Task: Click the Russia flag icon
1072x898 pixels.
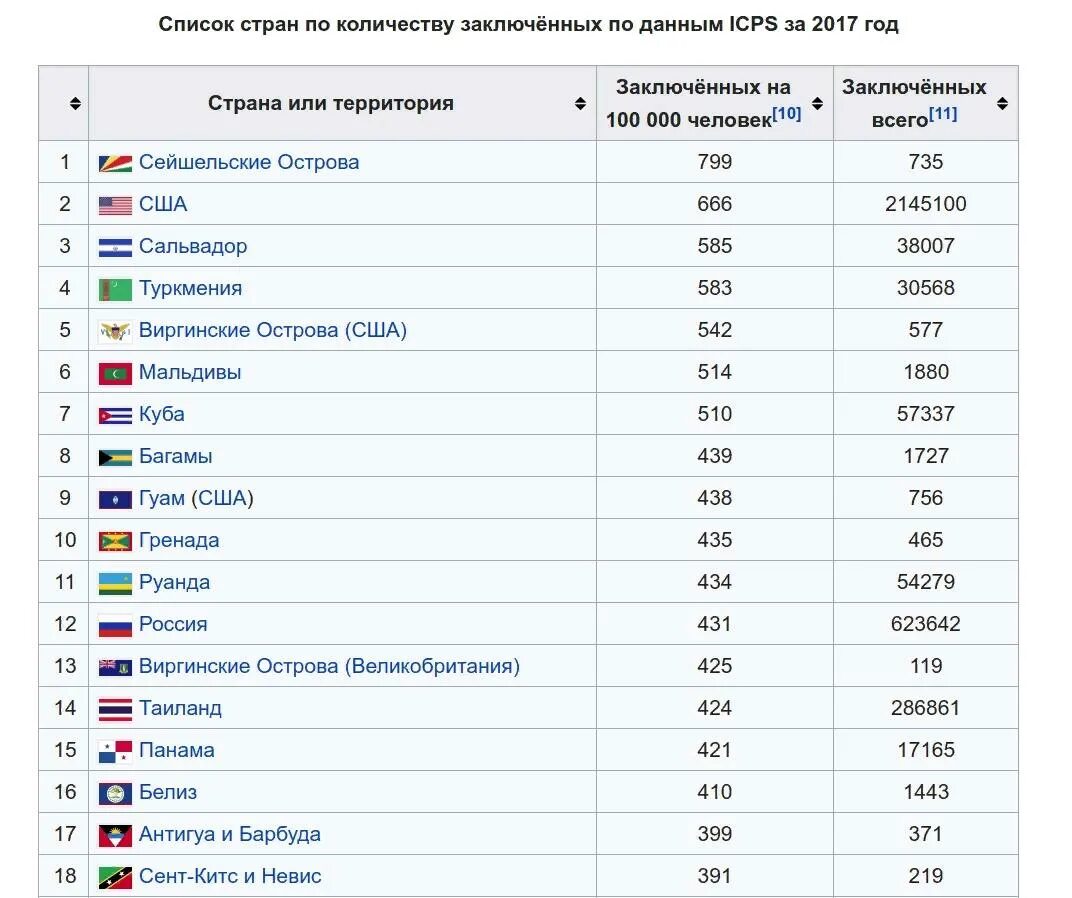Action: click(x=115, y=625)
